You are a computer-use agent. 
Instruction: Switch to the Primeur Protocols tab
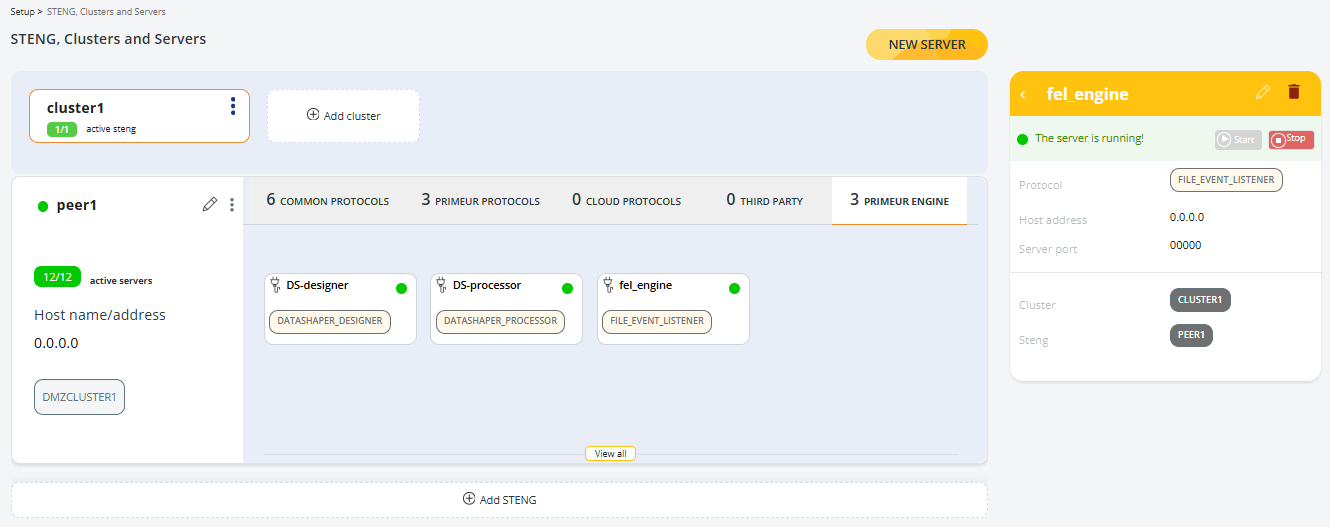(480, 201)
